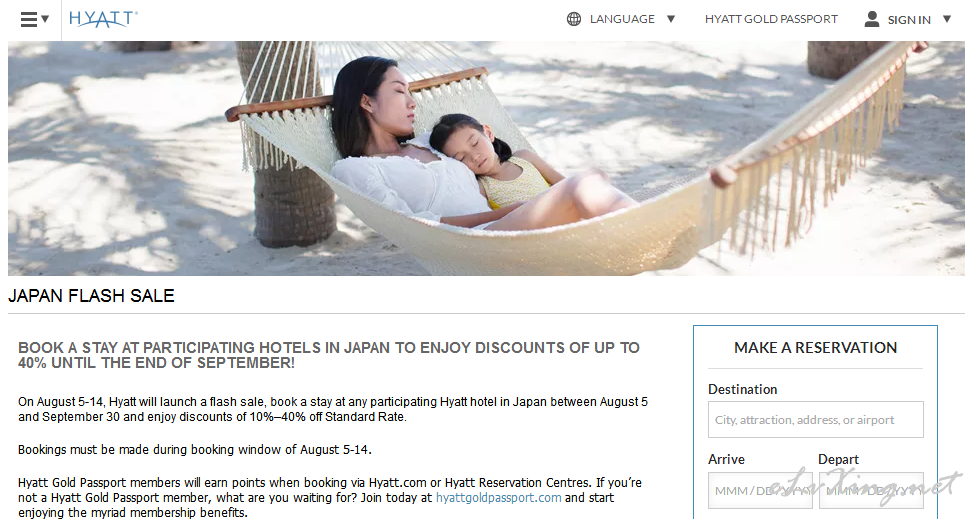Screen dimensions: 973x519
Task: Click the Sign In text
Action: click(909, 20)
